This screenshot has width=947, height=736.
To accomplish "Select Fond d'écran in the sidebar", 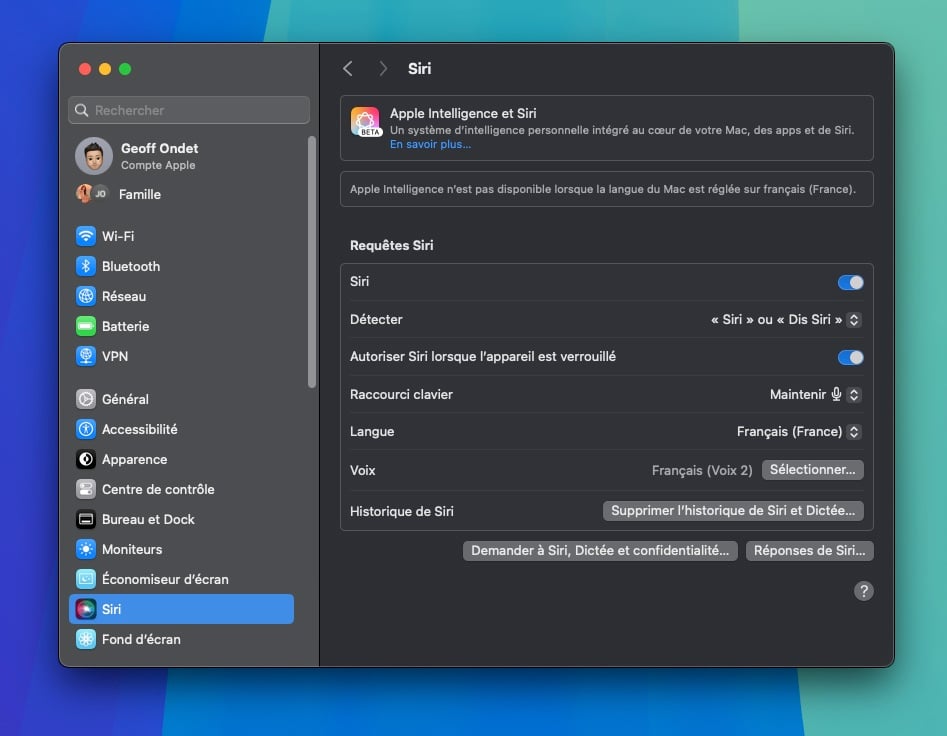I will point(141,640).
